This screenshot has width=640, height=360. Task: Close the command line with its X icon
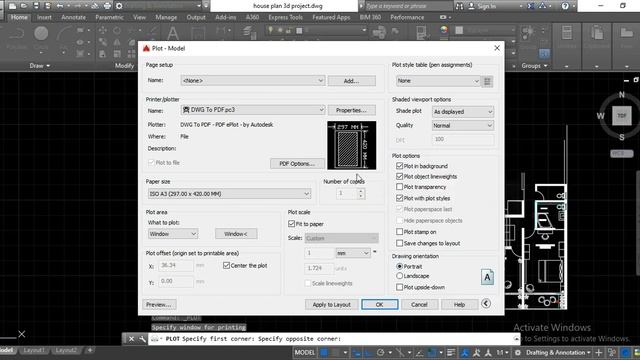click(x=131, y=339)
